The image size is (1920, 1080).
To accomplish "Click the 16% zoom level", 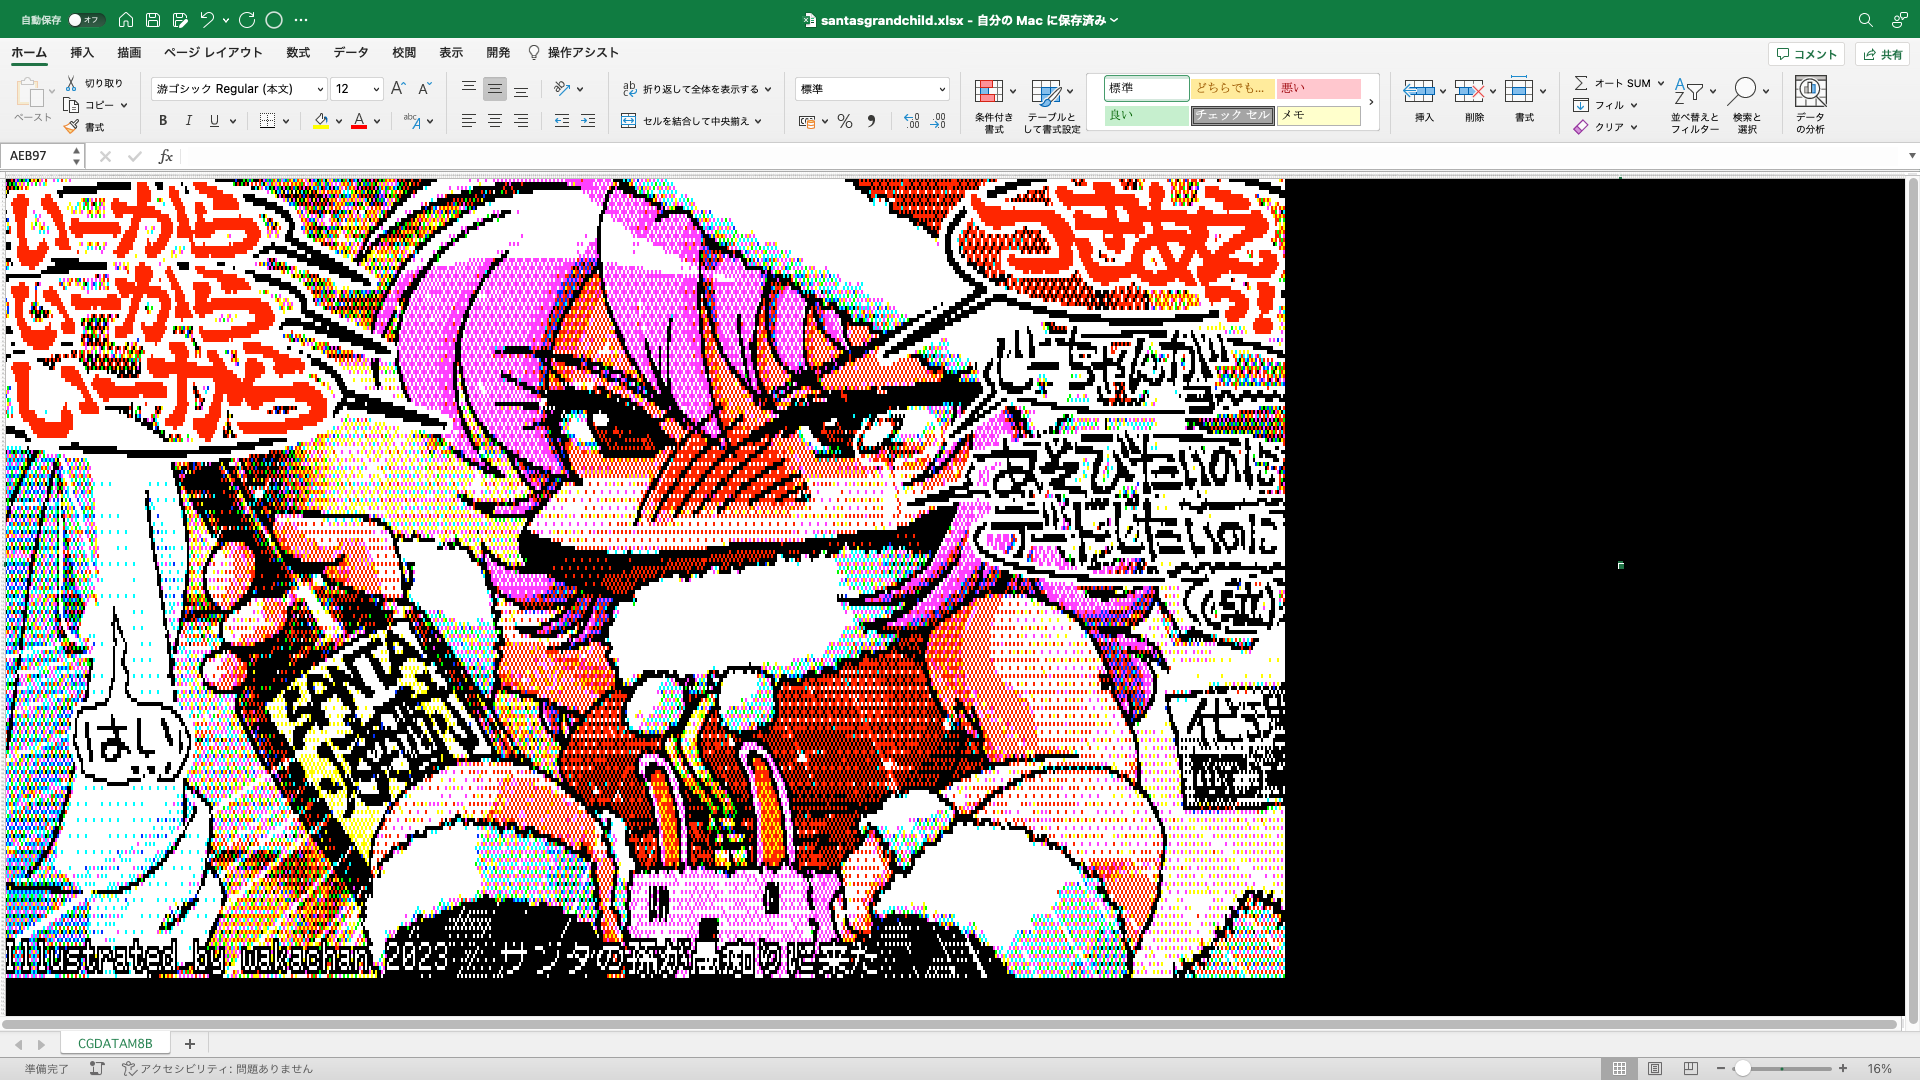I will click(1880, 1068).
